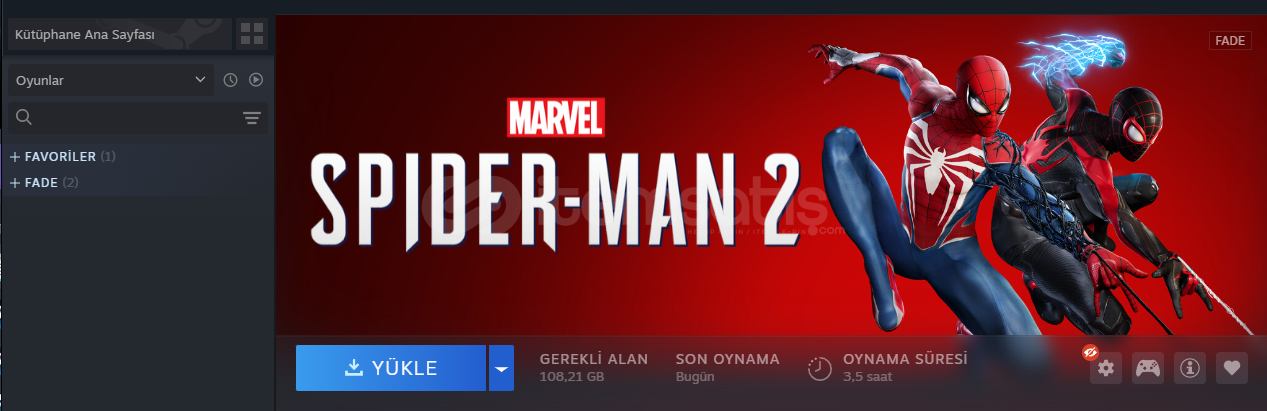The width and height of the screenshot is (1267, 411).
Task: Toggle Spider-Man 2 as favorite heart
Action: [x=1232, y=368]
